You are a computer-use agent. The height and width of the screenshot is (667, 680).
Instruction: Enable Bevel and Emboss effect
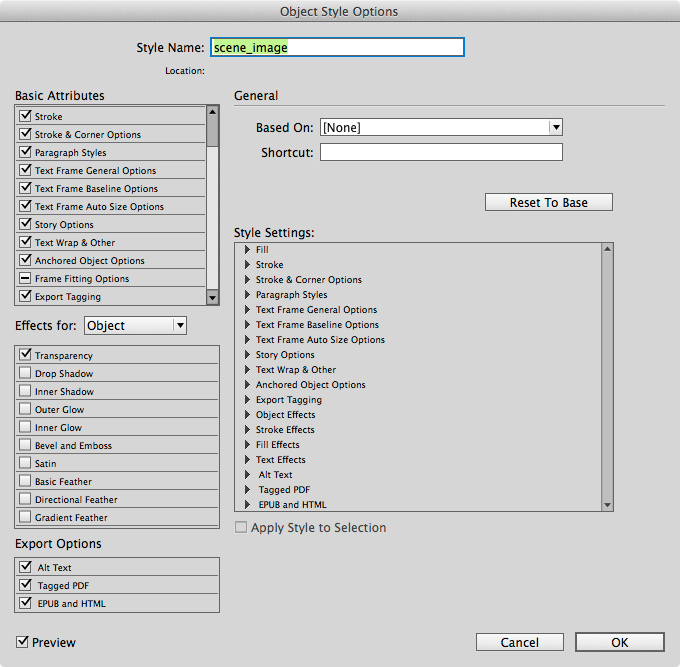click(x=25, y=445)
